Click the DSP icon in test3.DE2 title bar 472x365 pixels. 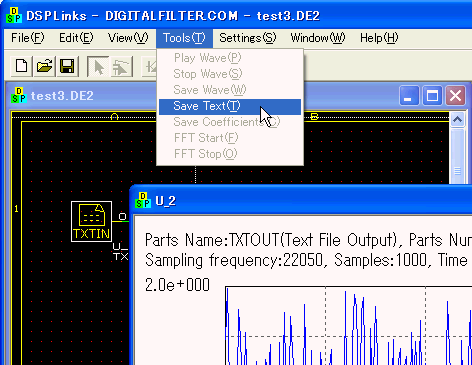tap(19, 96)
